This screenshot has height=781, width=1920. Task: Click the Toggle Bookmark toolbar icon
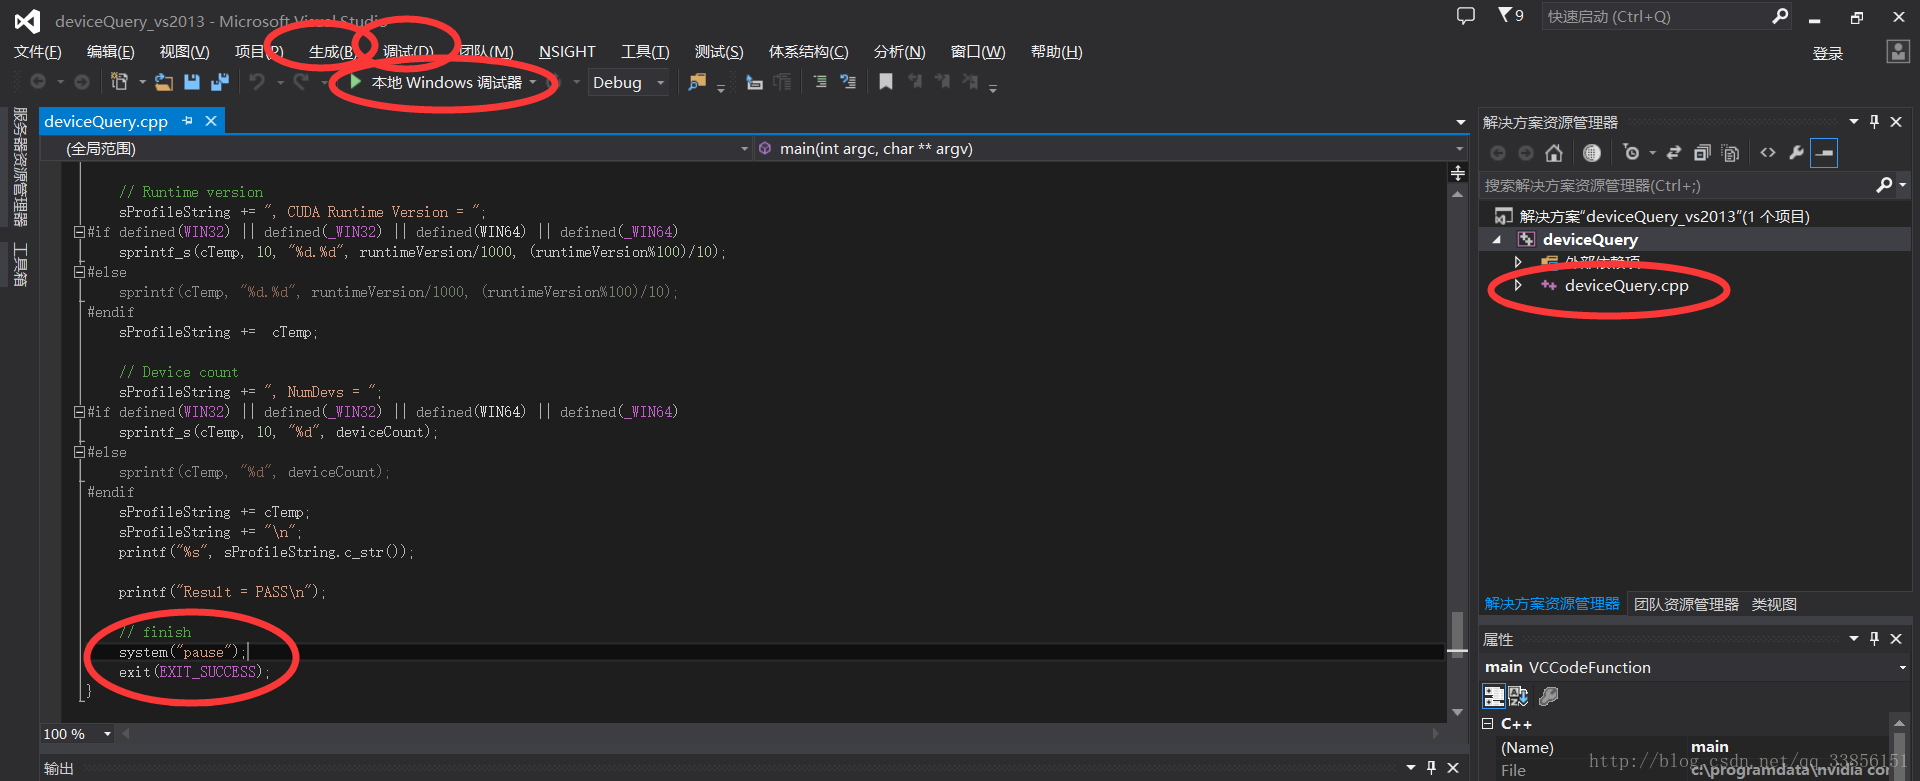click(x=886, y=82)
